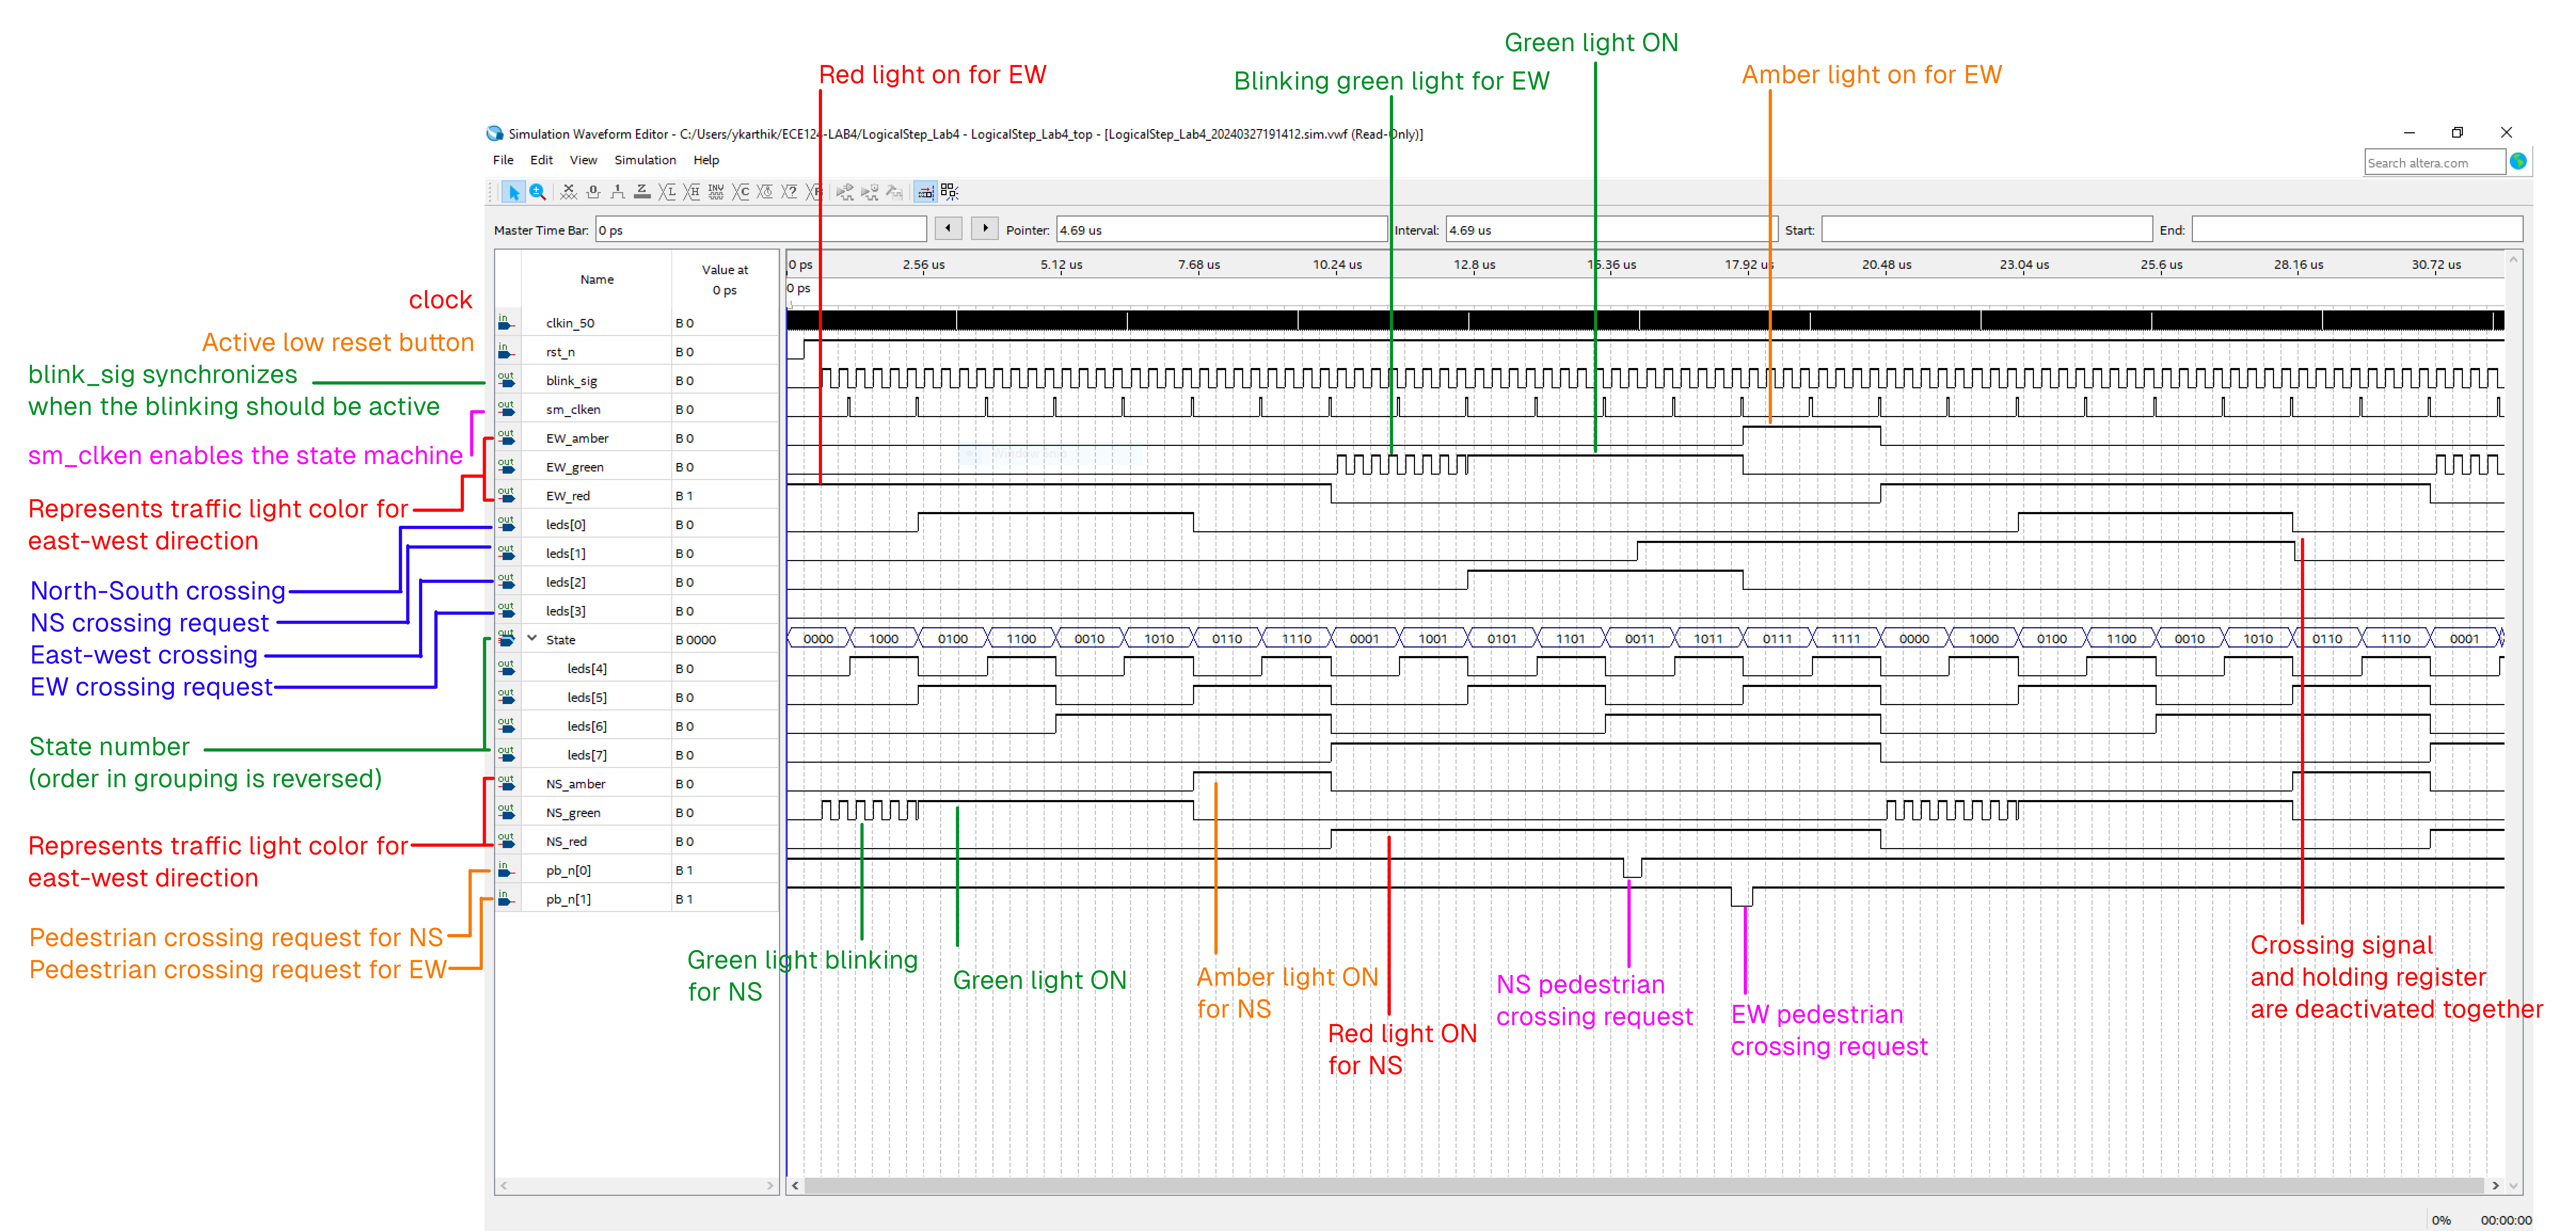Move time bar to previous transition
Viewport: 2576px width, 1231px height.
pos(948,228)
